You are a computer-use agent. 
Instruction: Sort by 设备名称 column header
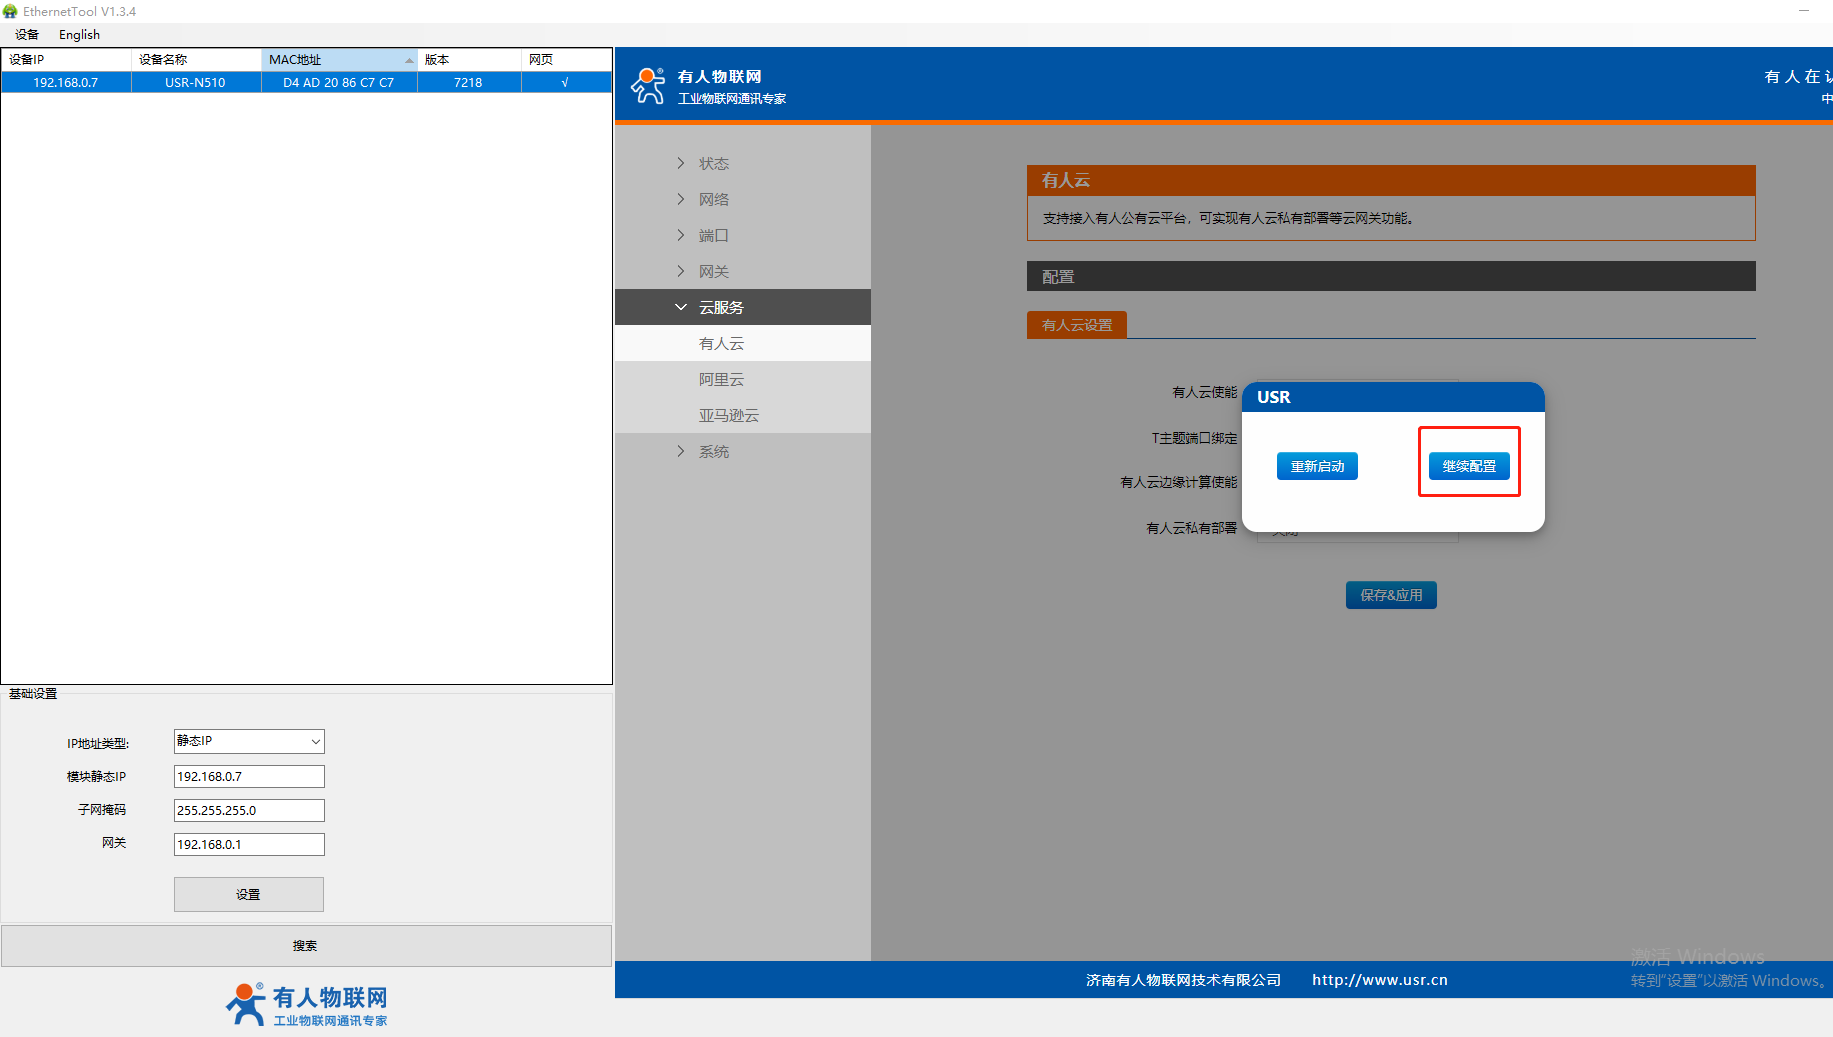coord(196,60)
